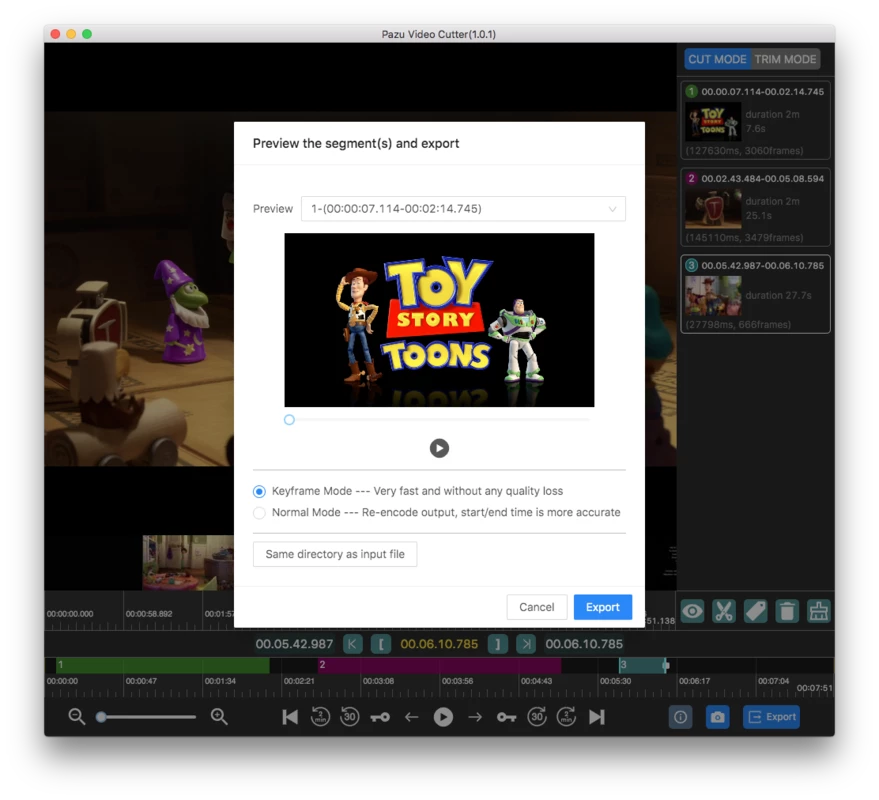This screenshot has height=800, width=879.
Task: Click teal segment 3 on the timeline
Action: [644, 665]
